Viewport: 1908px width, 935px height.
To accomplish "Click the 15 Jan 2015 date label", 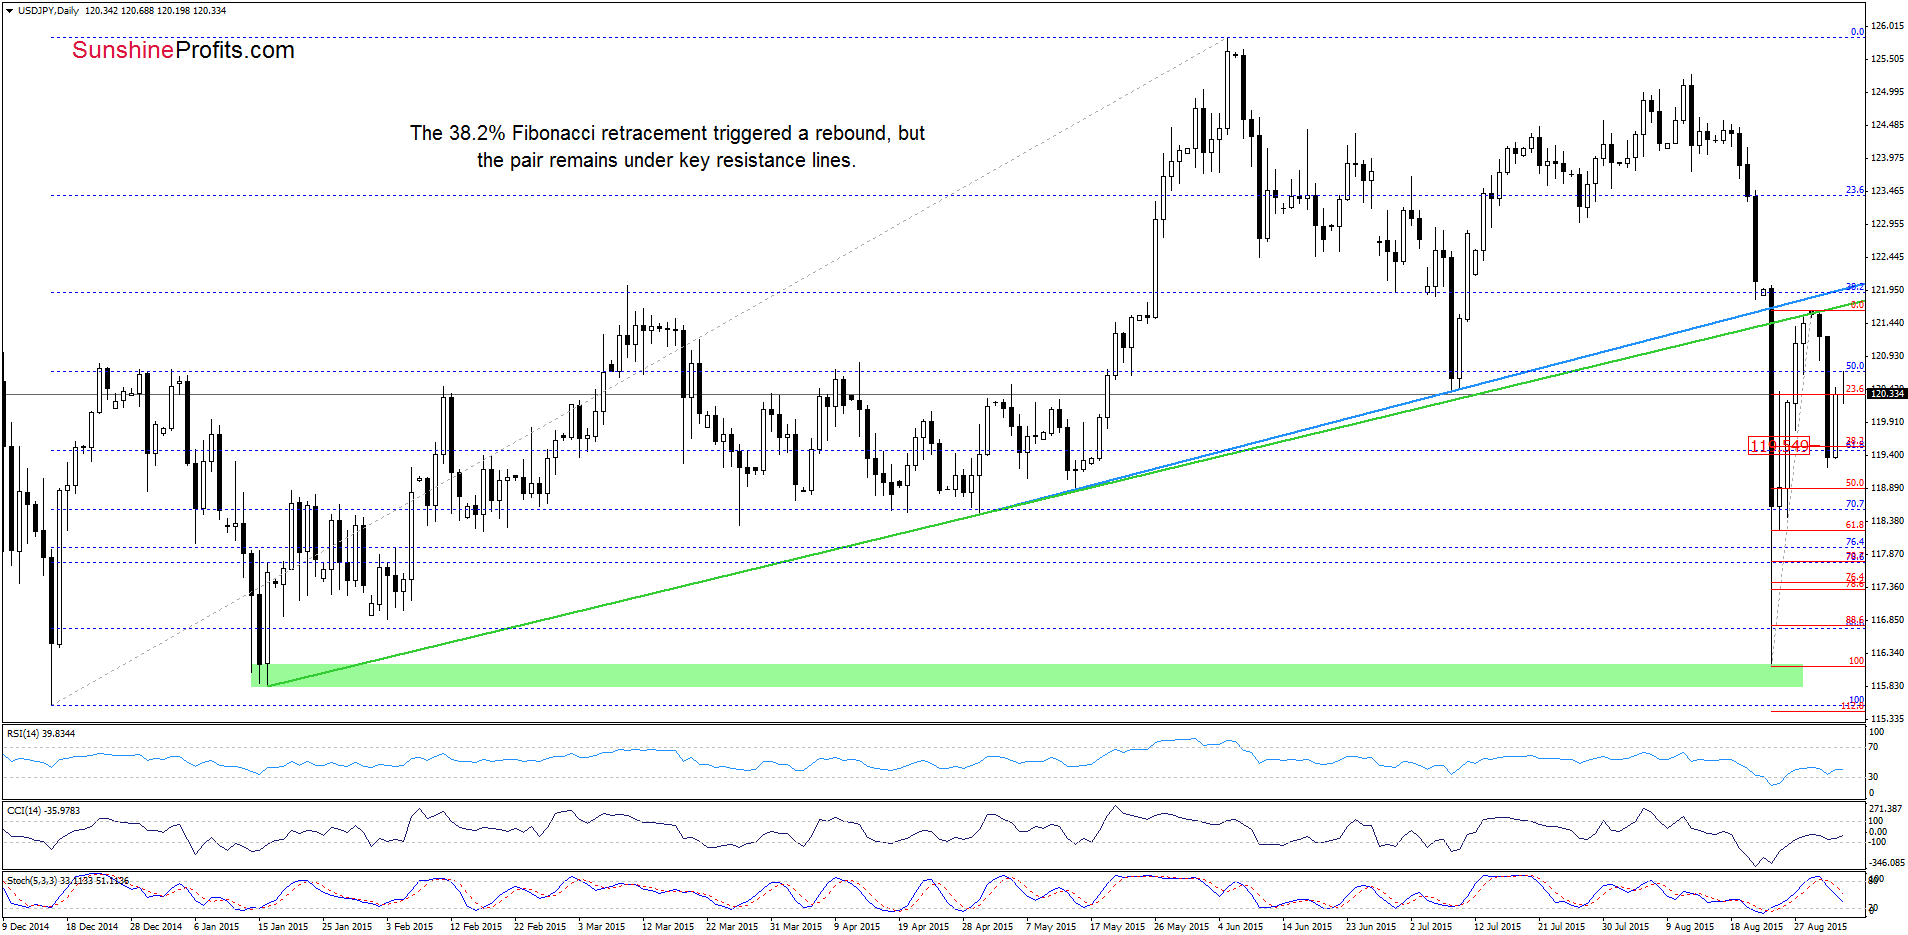I will (283, 927).
